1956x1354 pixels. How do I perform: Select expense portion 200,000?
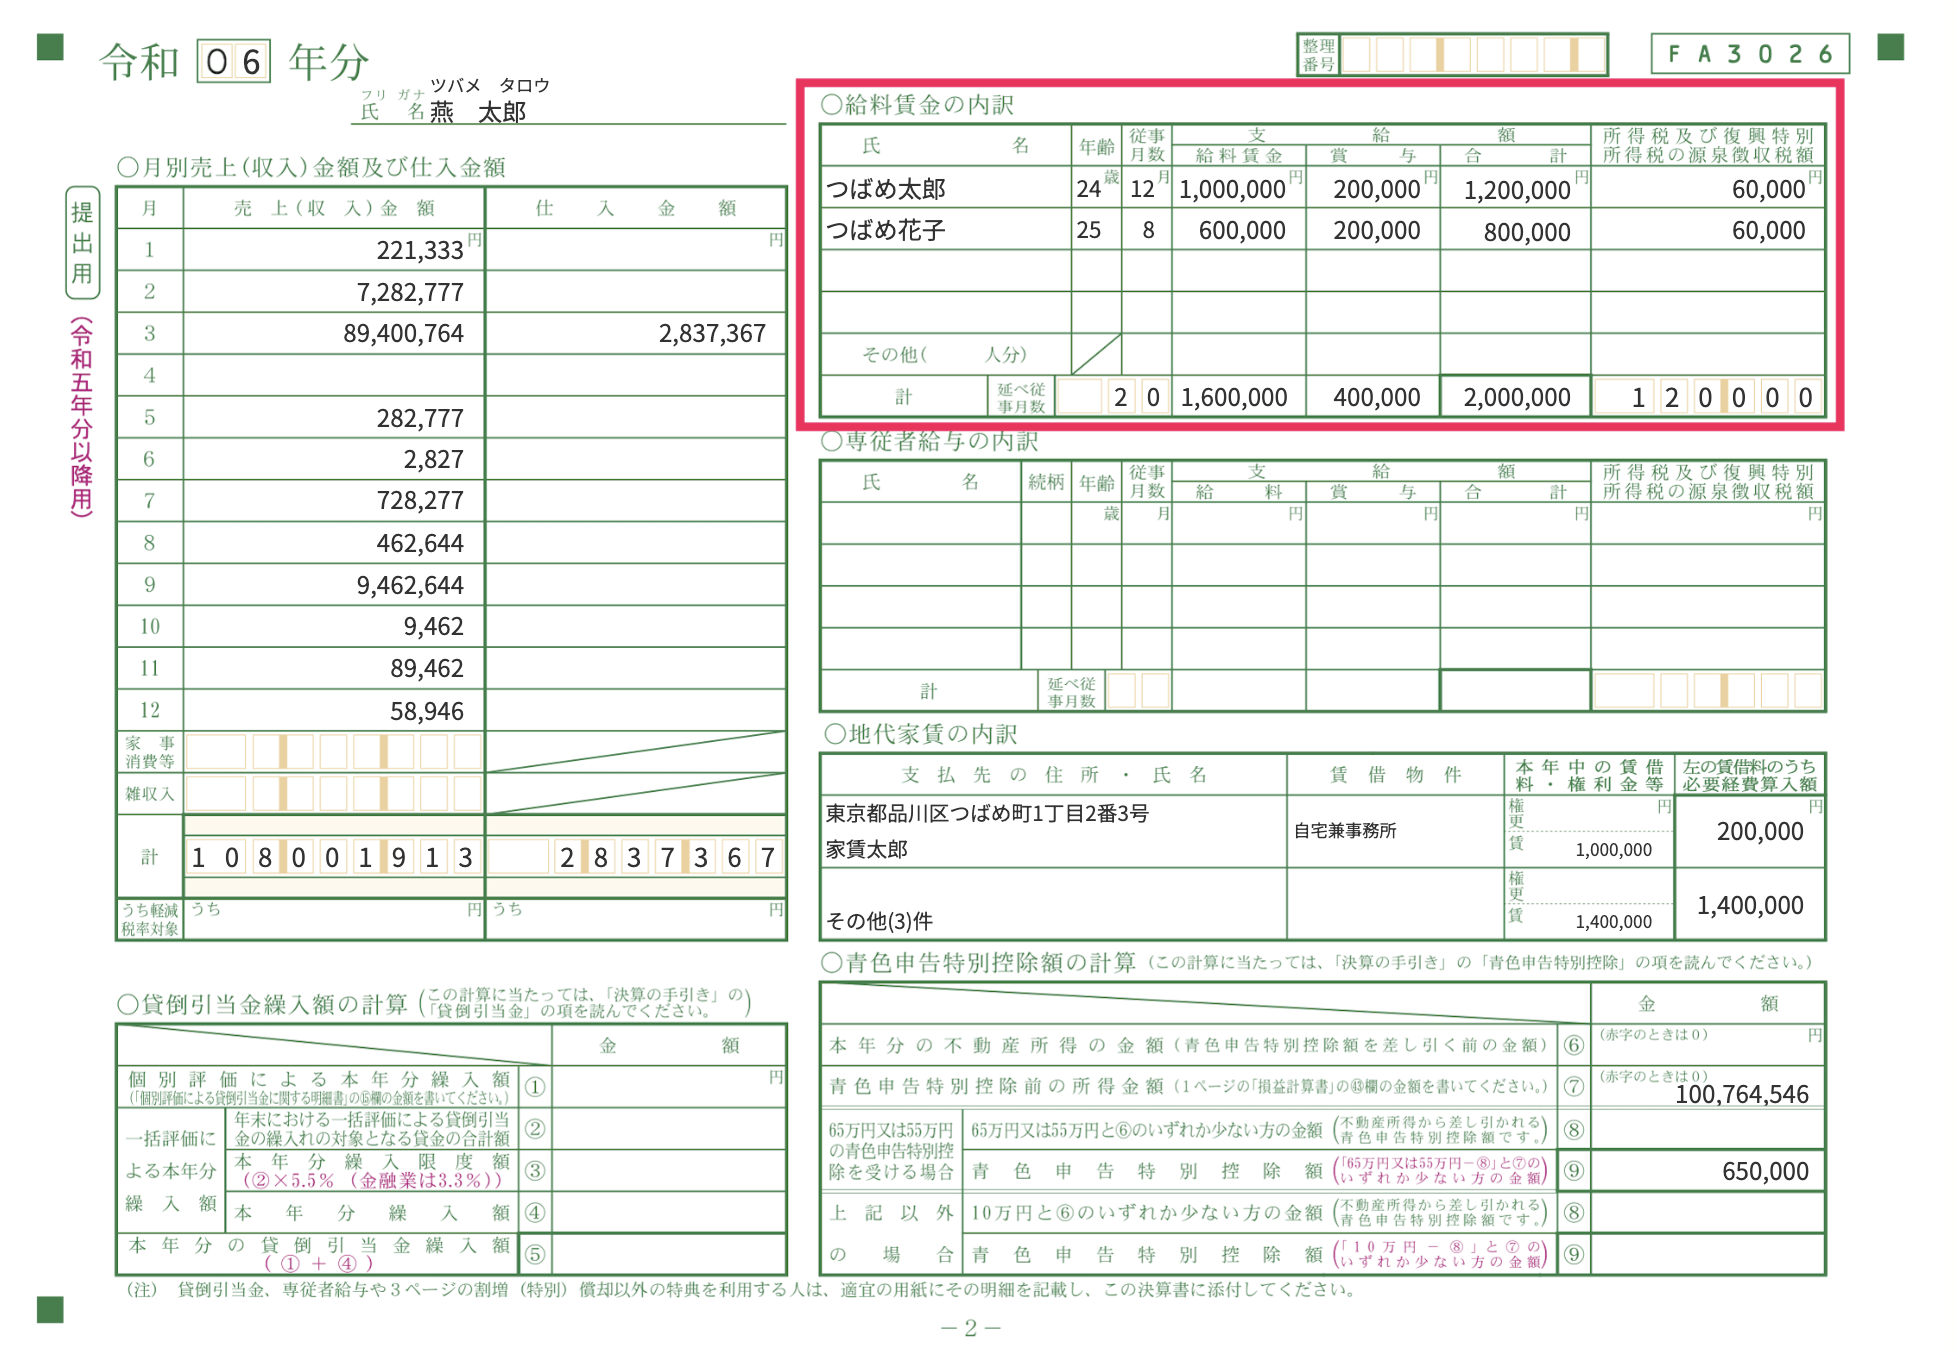pyautogui.click(x=1760, y=832)
